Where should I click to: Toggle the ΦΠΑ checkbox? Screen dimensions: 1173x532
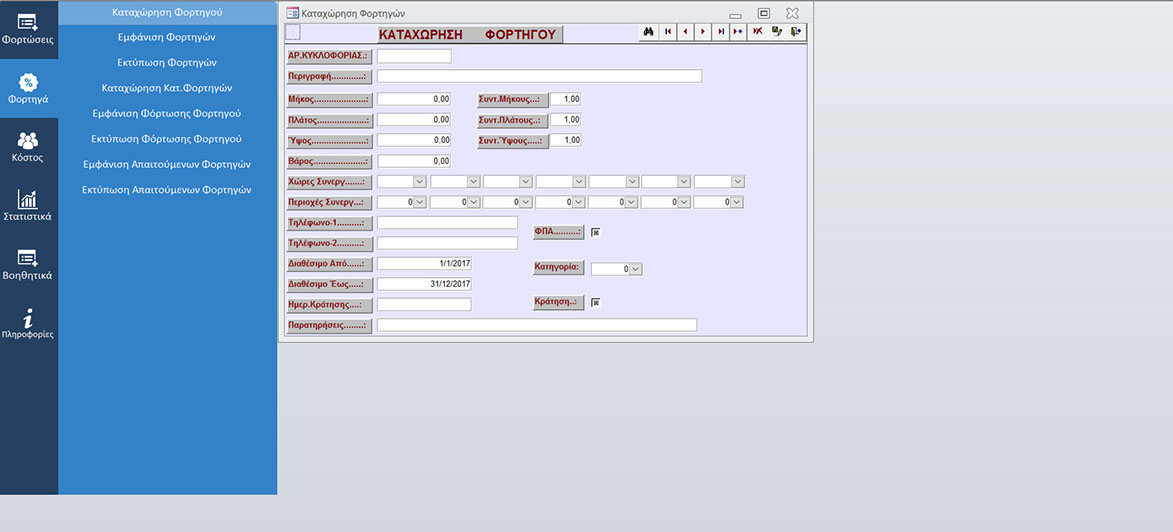tap(595, 232)
